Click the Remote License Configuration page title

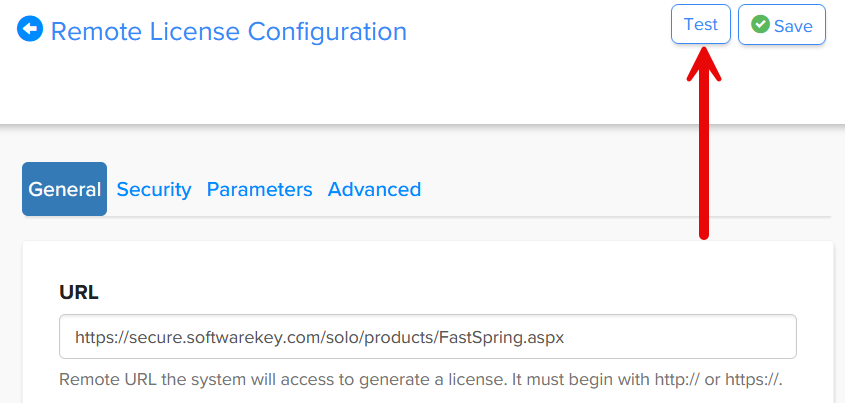click(x=229, y=31)
